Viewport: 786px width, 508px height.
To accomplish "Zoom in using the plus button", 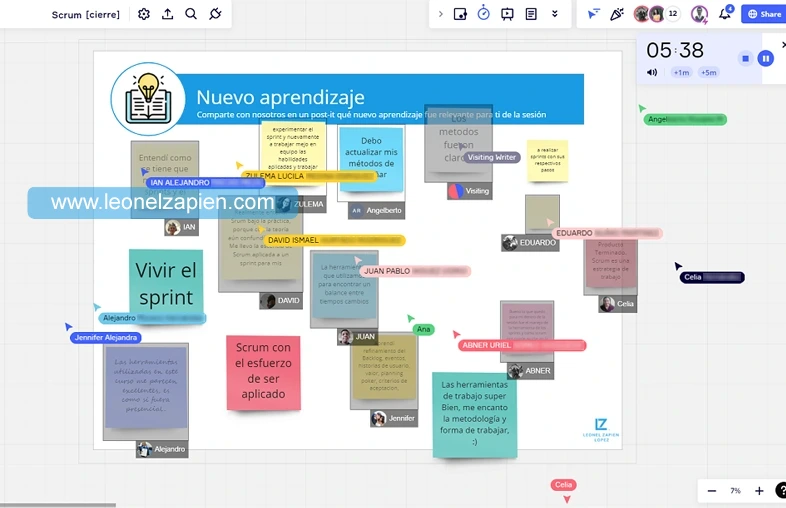I will 759,491.
